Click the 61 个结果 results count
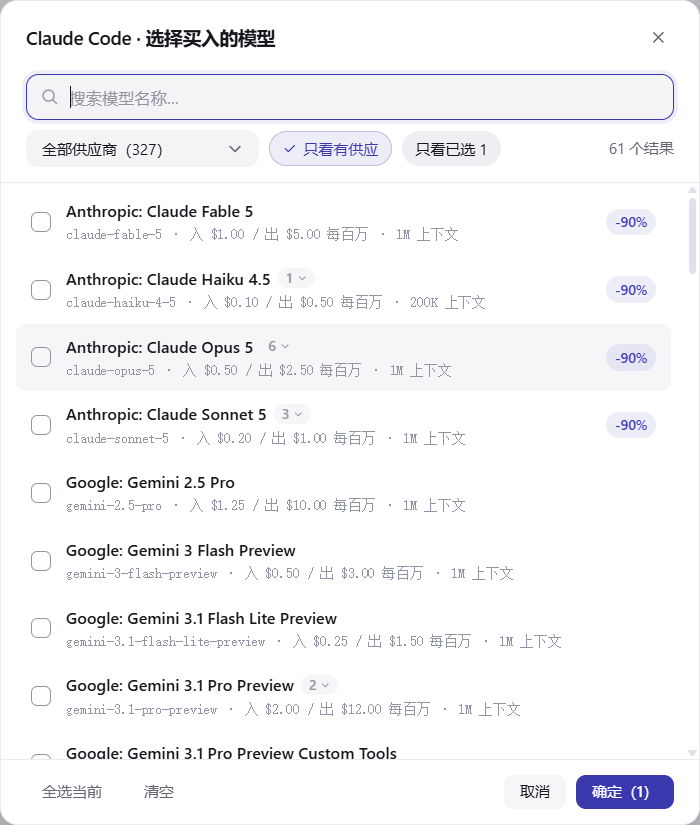 click(641, 148)
